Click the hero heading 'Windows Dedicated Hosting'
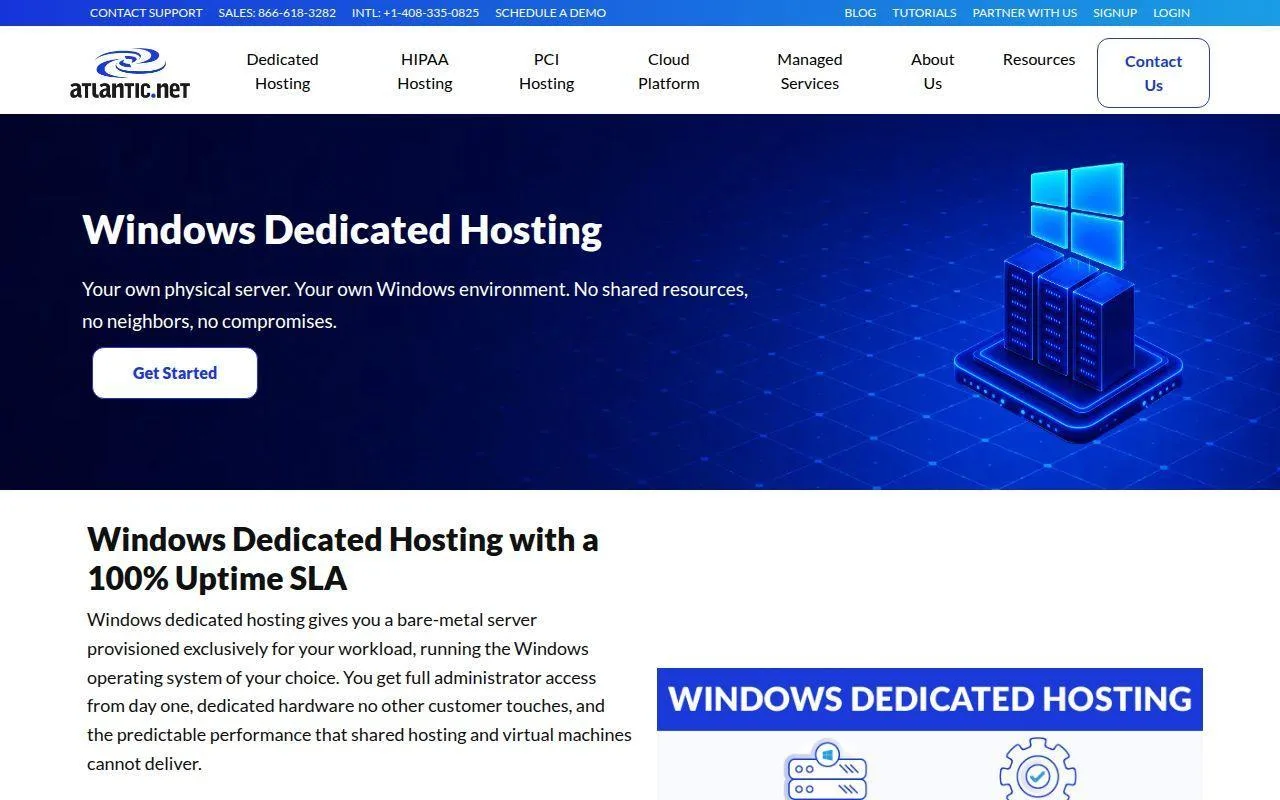Screen dimensions: 1280x800 pos(342,229)
